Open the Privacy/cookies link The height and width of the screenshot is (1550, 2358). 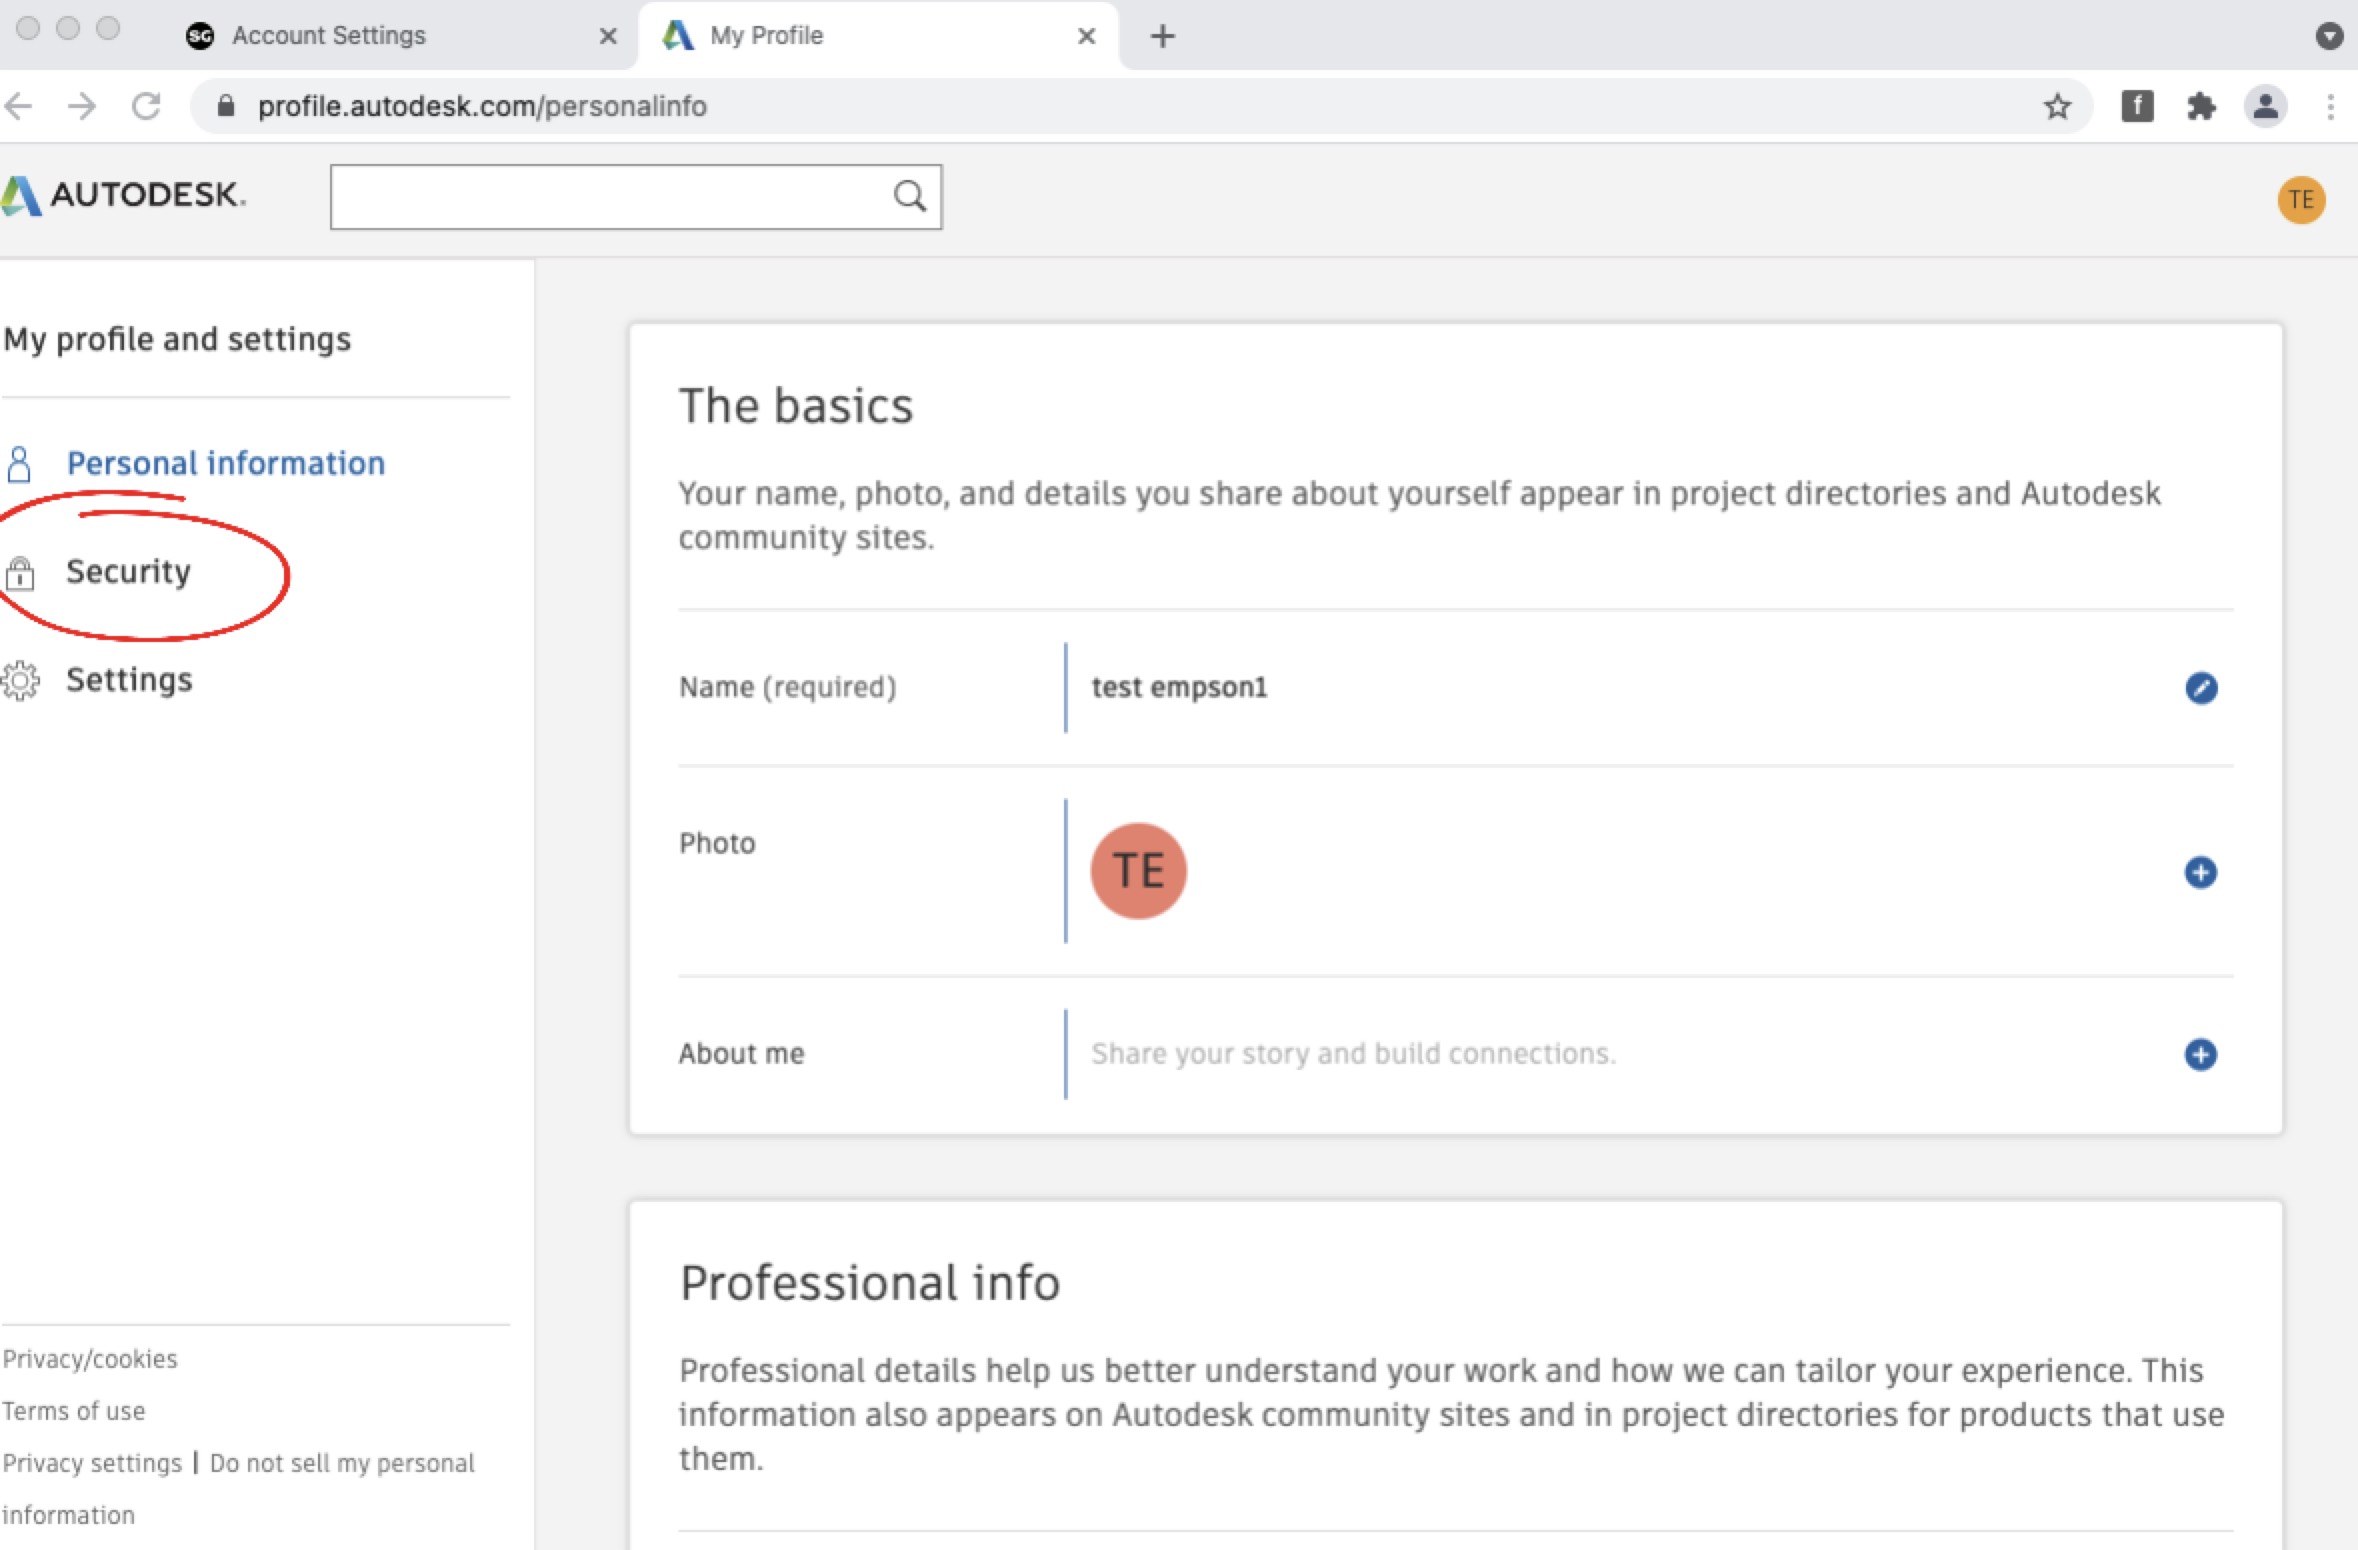(x=90, y=1359)
